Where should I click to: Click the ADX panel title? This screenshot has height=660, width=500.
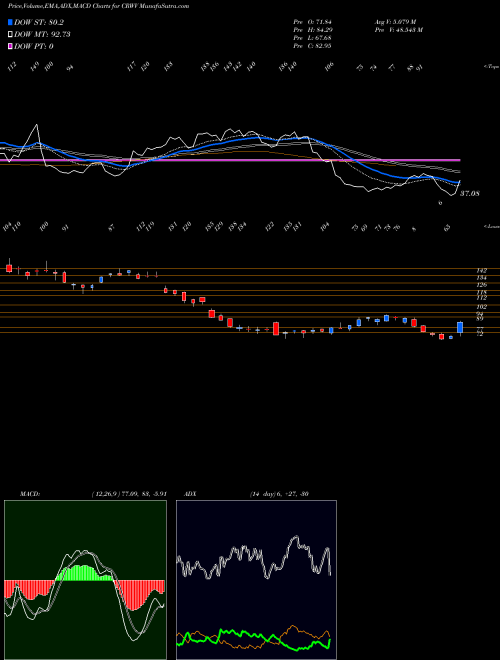[190, 494]
